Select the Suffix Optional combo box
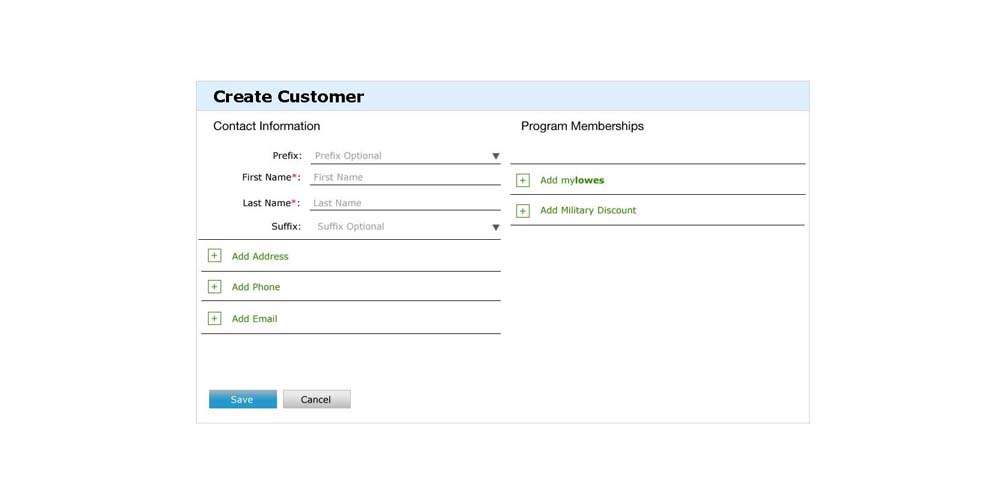Screen dimensions: 1000x500 coord(405,227)
